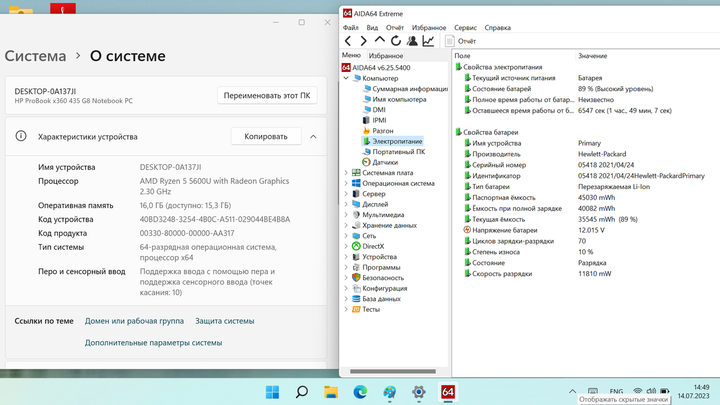Viewport: 720px width, 405px height.
Task: Open the user icon in AIDA64 toolbar
Action: pyautogui.click(x=412, y=41)
